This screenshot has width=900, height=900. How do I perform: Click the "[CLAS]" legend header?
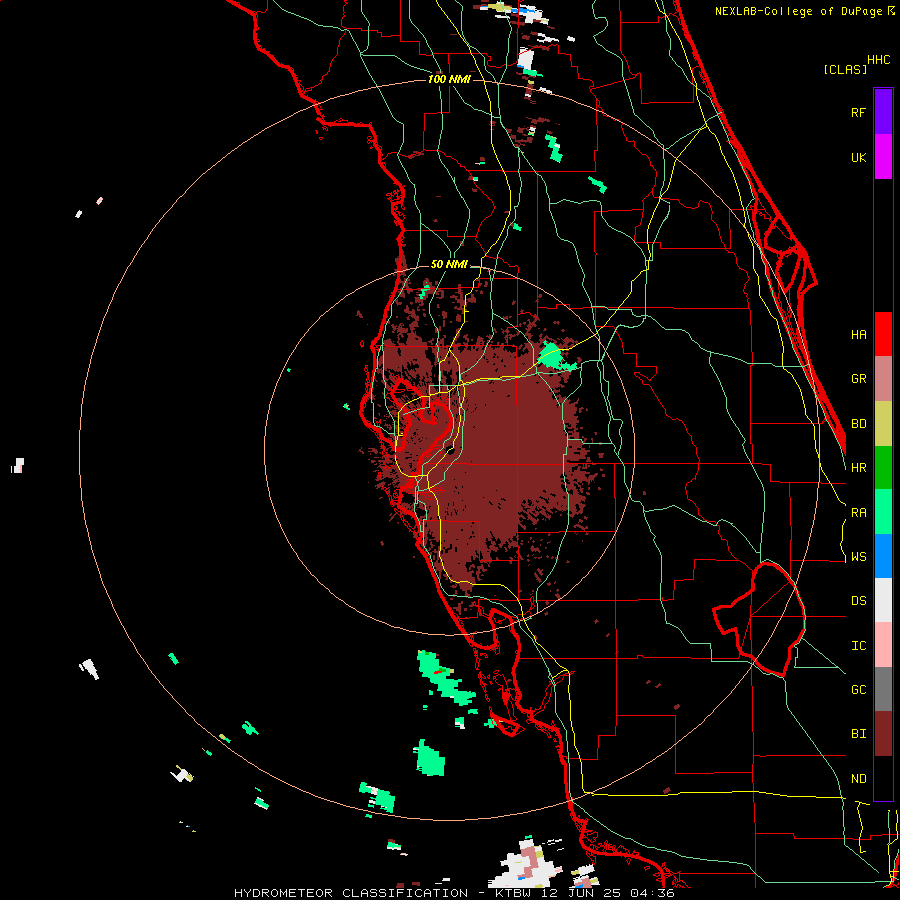click(x=845, y=69)
